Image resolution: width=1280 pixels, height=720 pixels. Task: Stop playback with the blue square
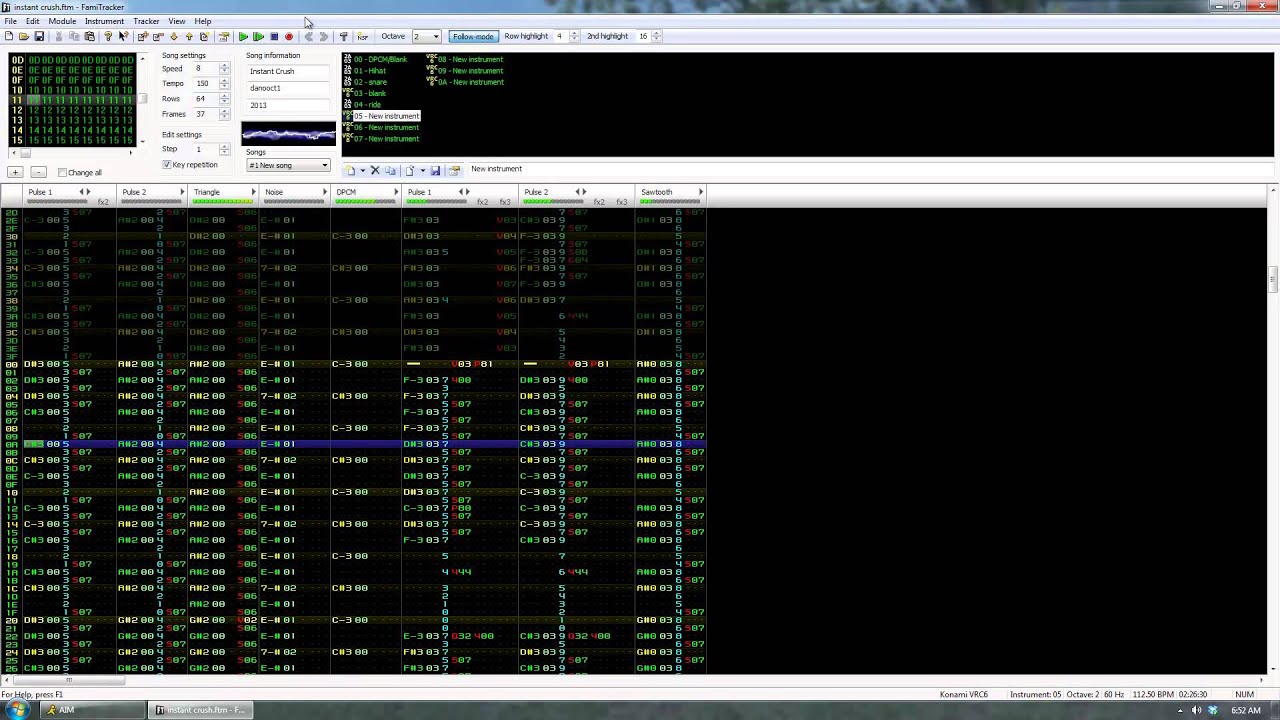275,36
